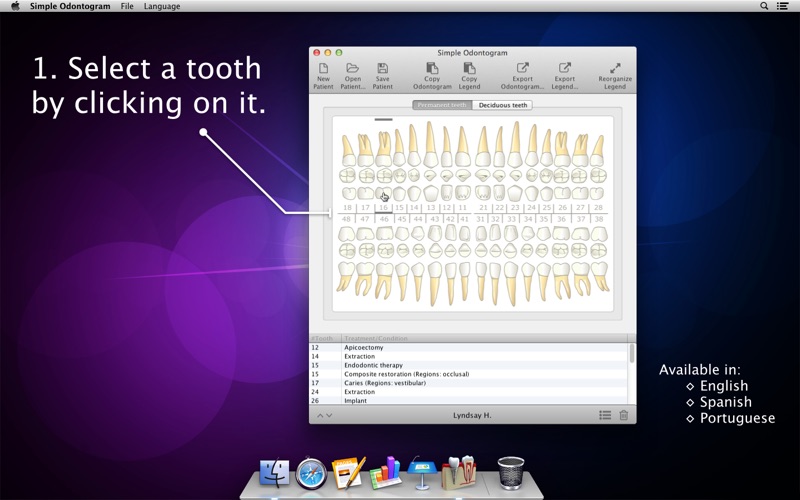Copy the odontogram to the clipboard

click(432, 76)
